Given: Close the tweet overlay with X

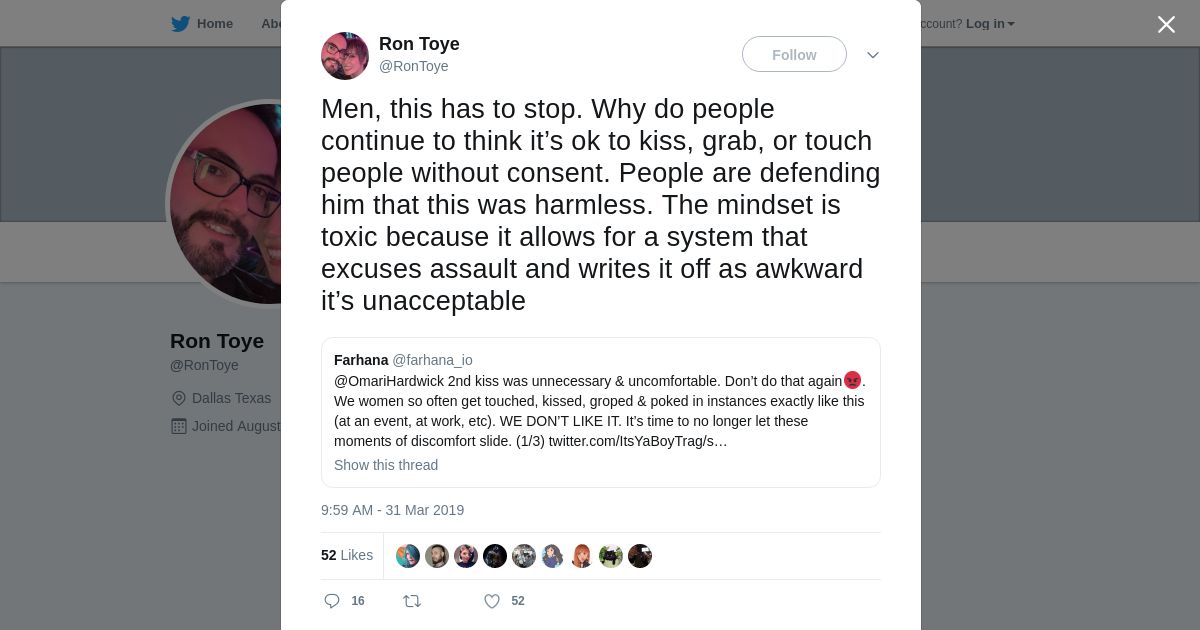Looking at the screenshot, I should [1166, 24].
